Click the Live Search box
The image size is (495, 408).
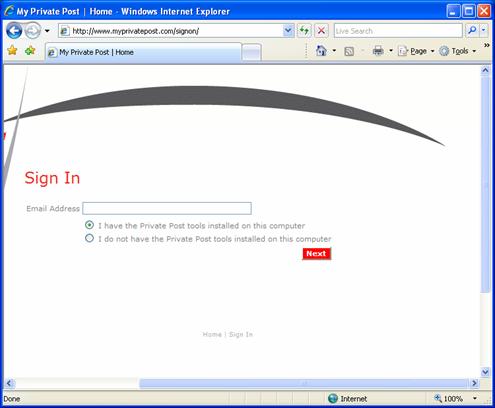click(x=398, y=31)
